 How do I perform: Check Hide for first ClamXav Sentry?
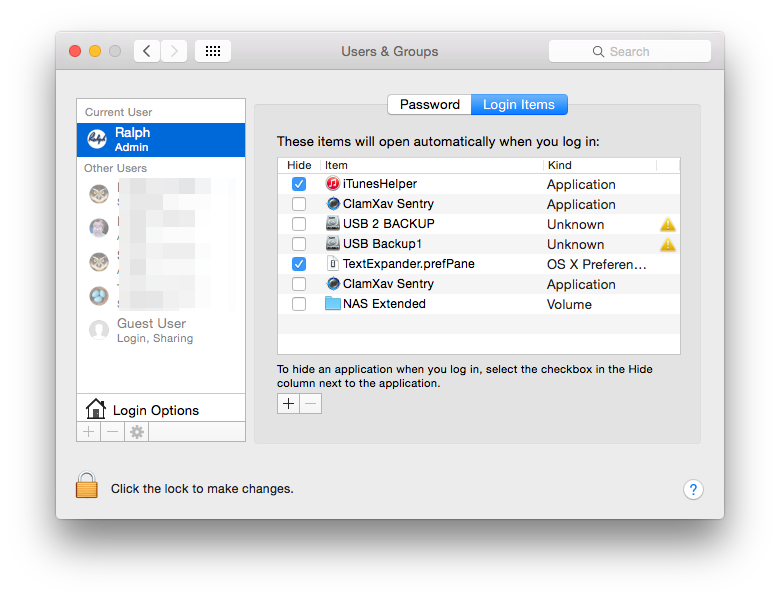click(299, 204)
